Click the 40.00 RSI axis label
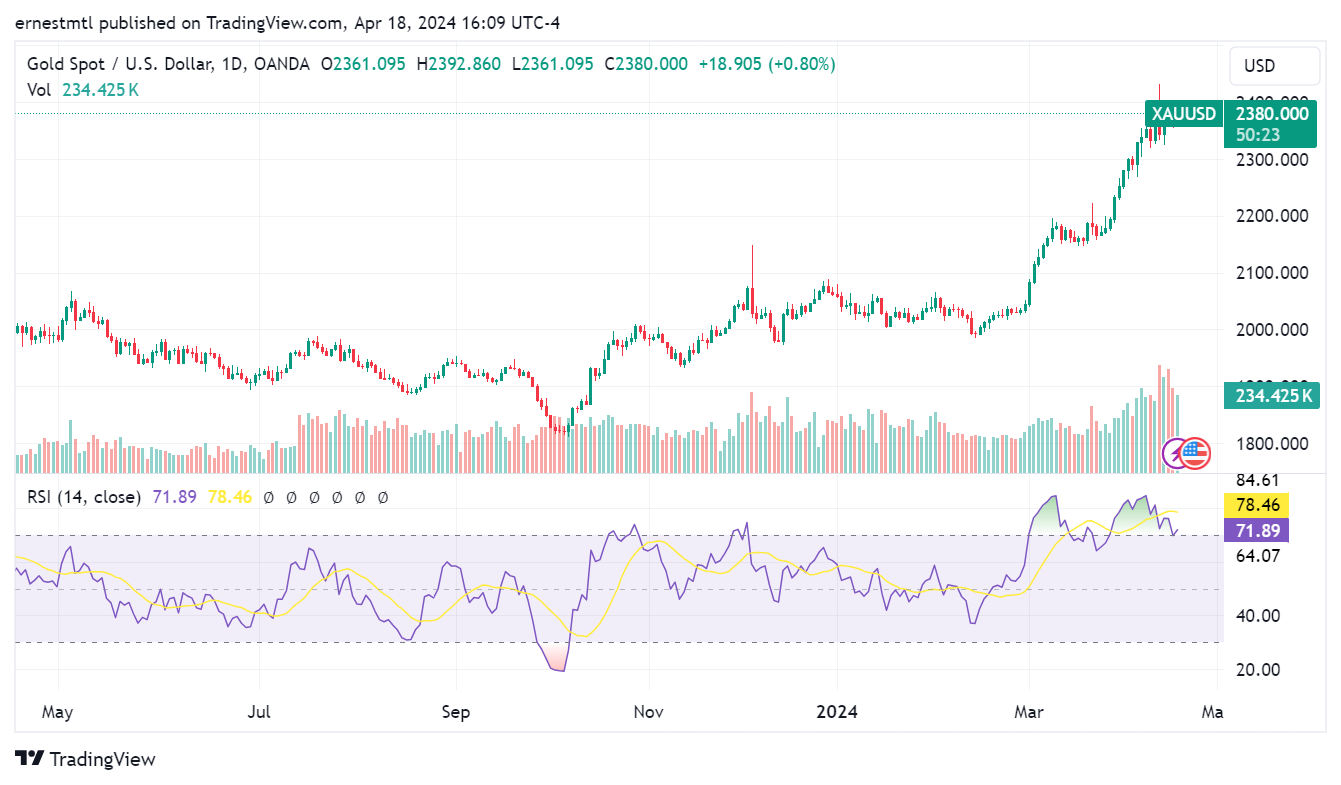The width and height of the screenshot is (1341, 785). tap(1258, 615)
